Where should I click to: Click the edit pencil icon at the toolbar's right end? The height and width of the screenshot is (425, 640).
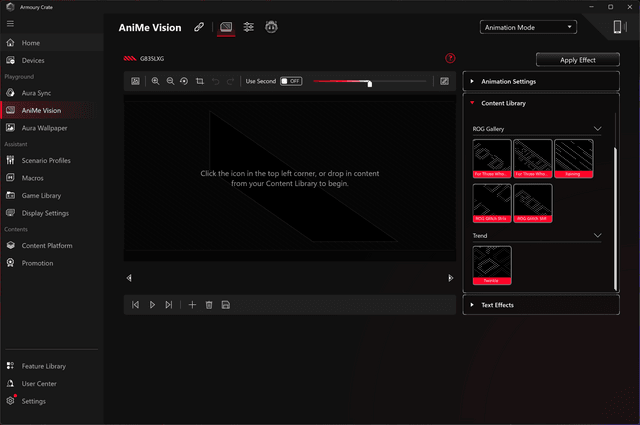[444, 81]
